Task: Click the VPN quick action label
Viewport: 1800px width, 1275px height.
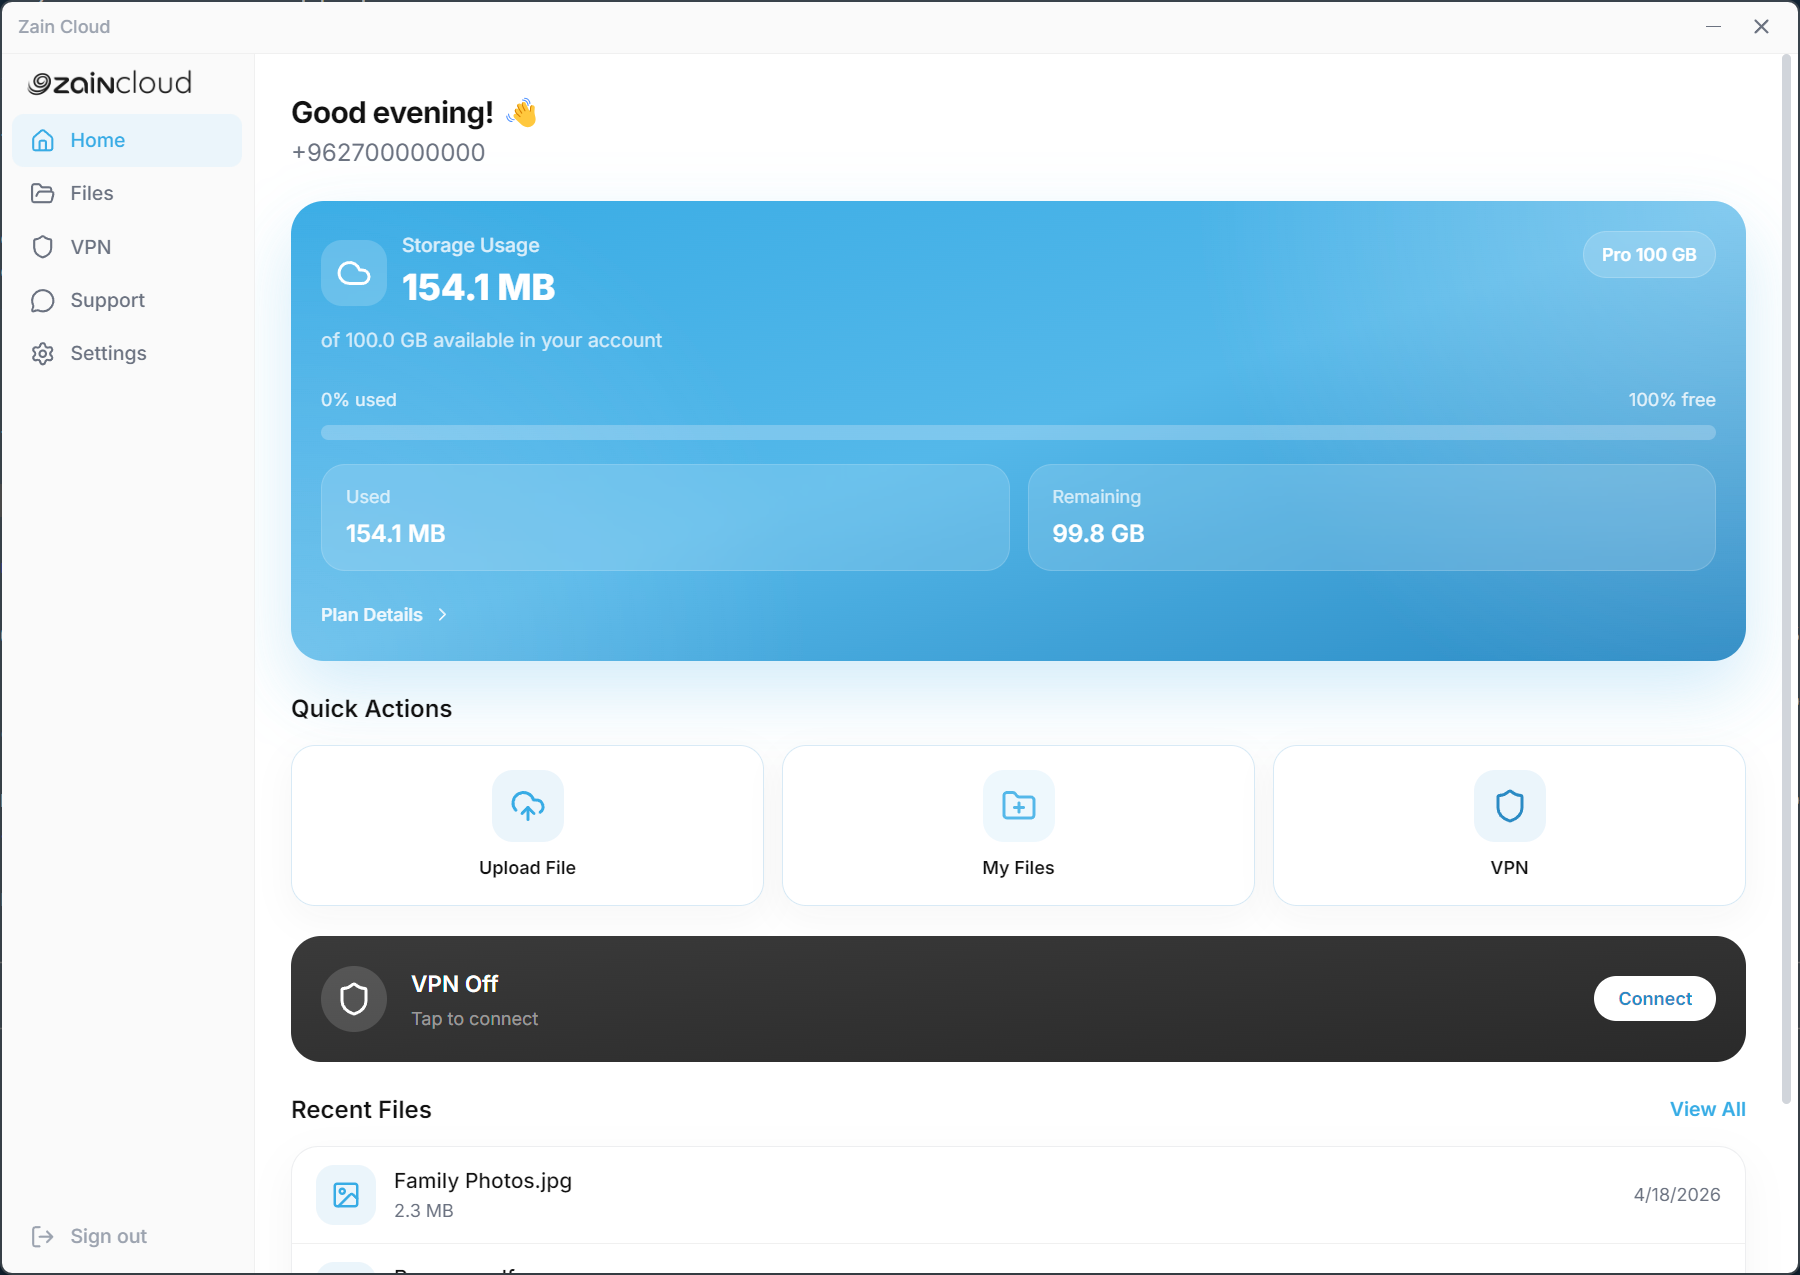Action: (x=1509, y=868)
